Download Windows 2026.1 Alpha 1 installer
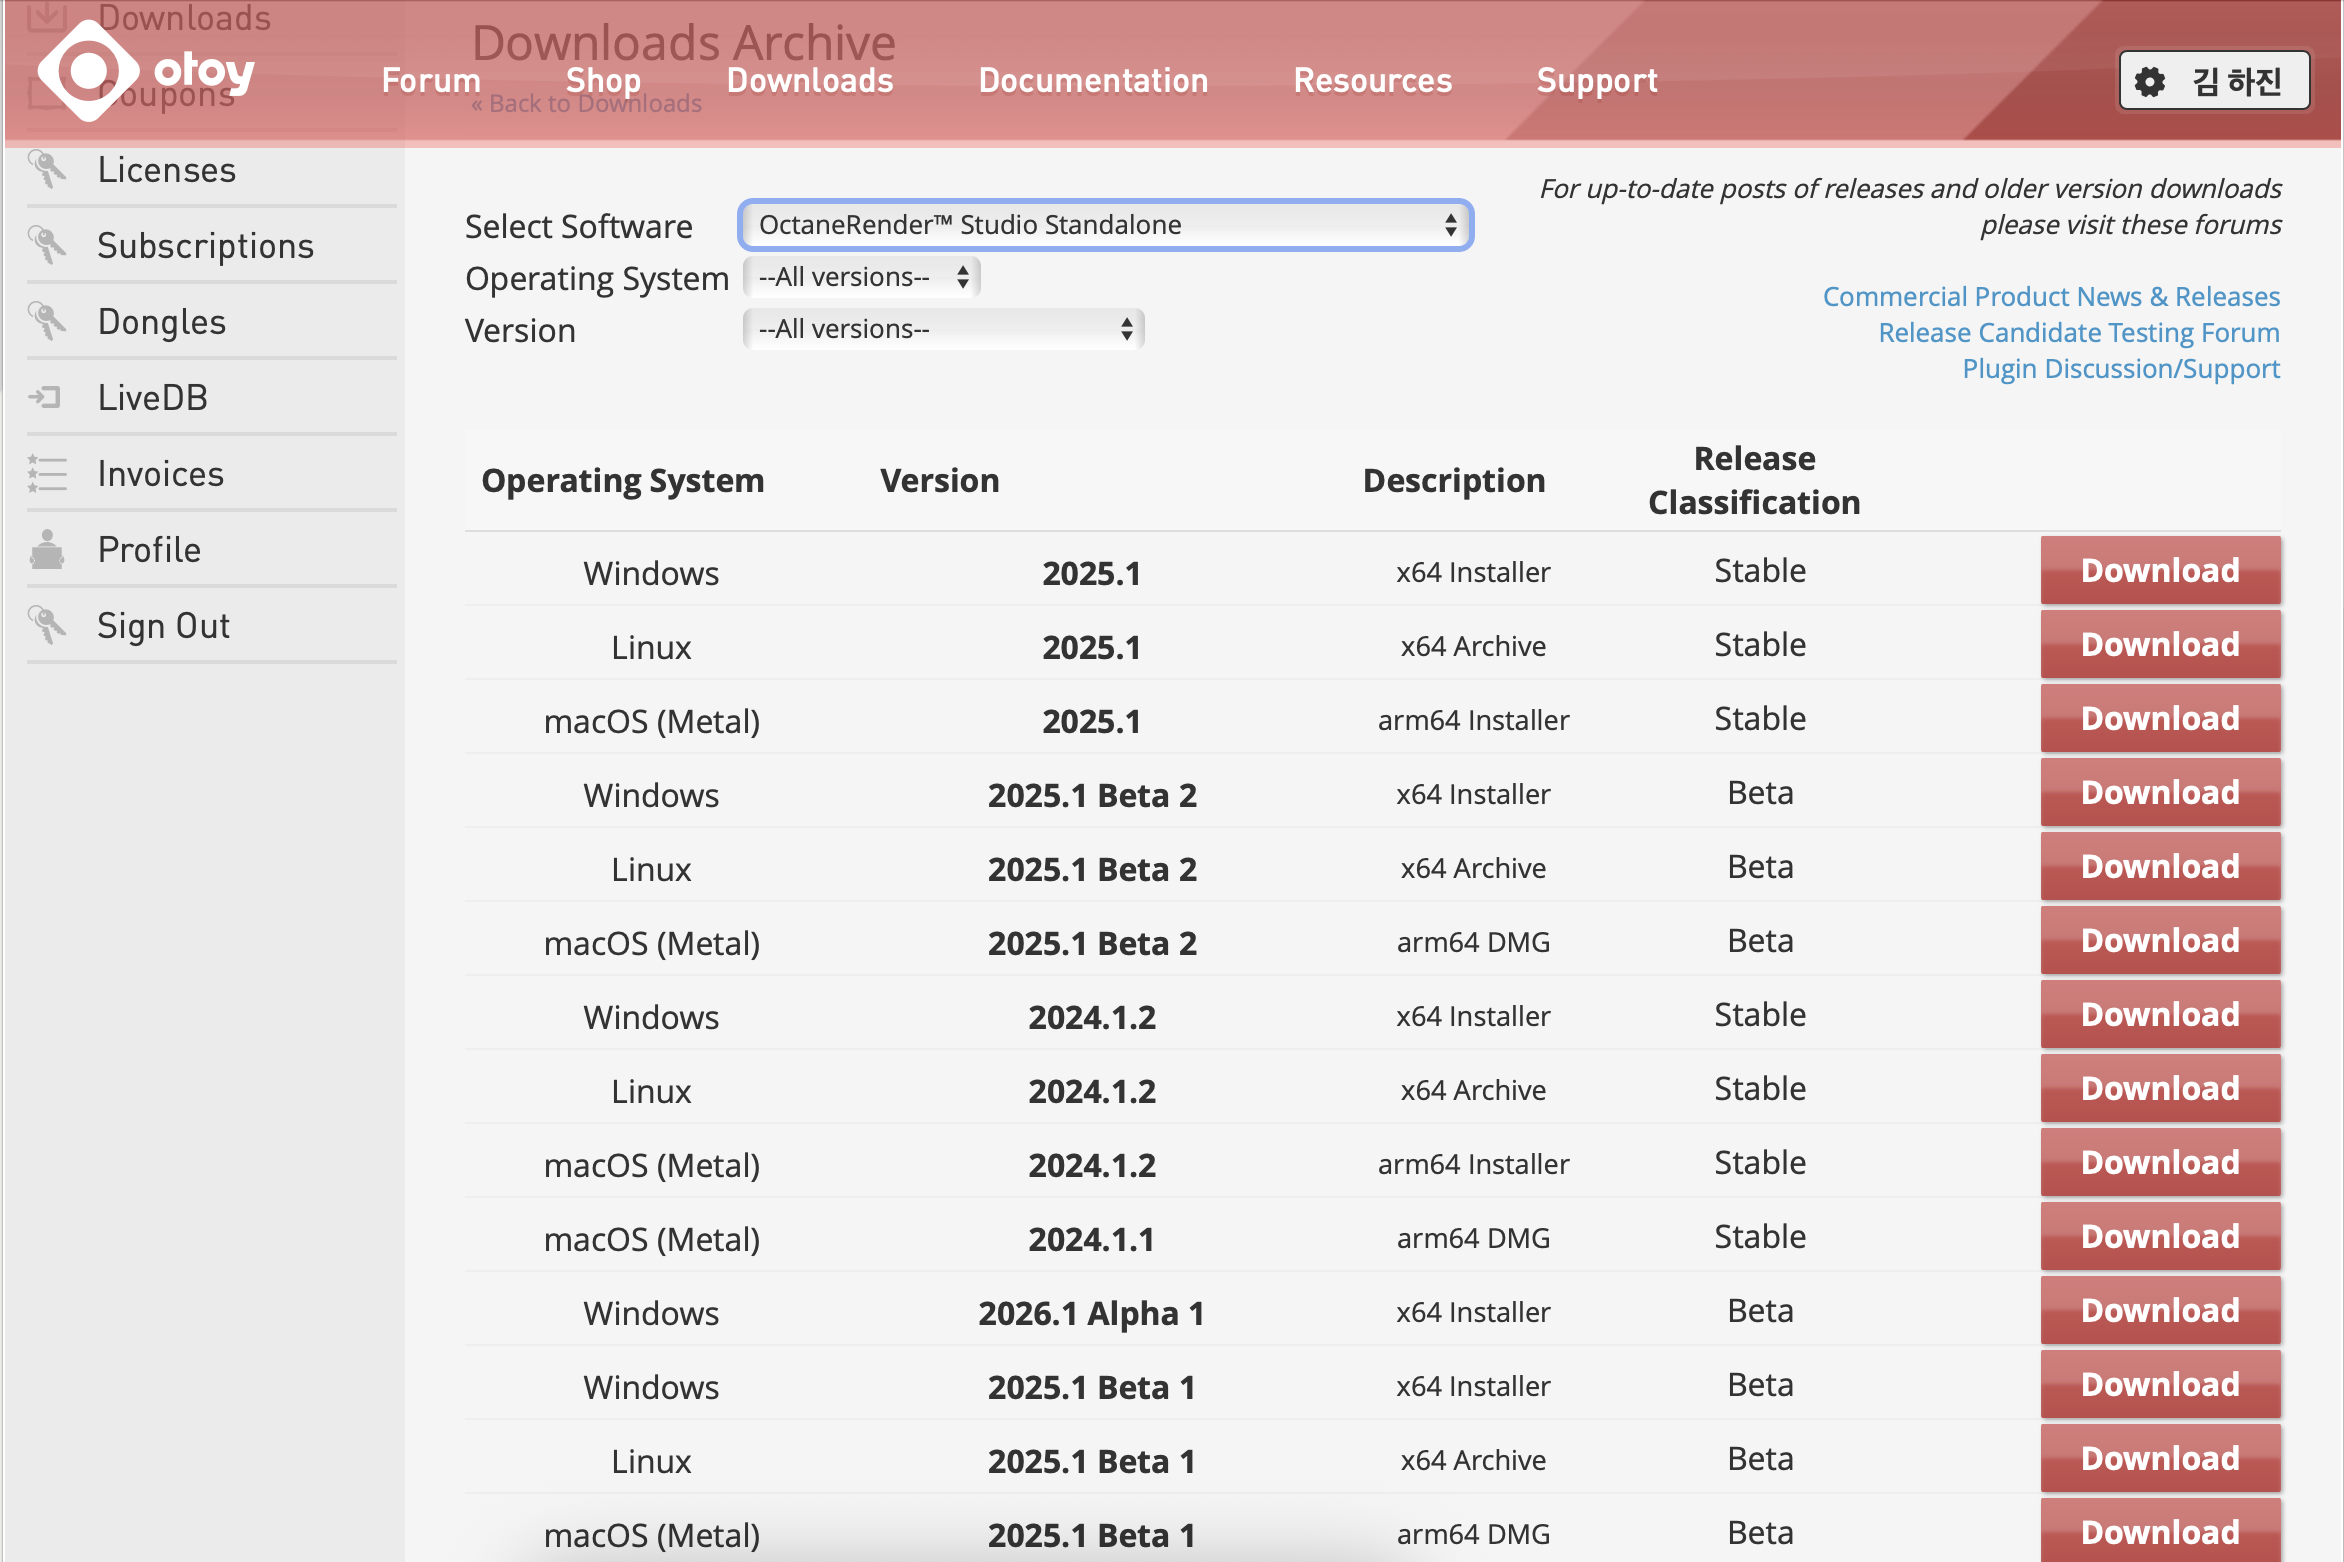The image size is (2344, 1562). click(2160, 1311)
